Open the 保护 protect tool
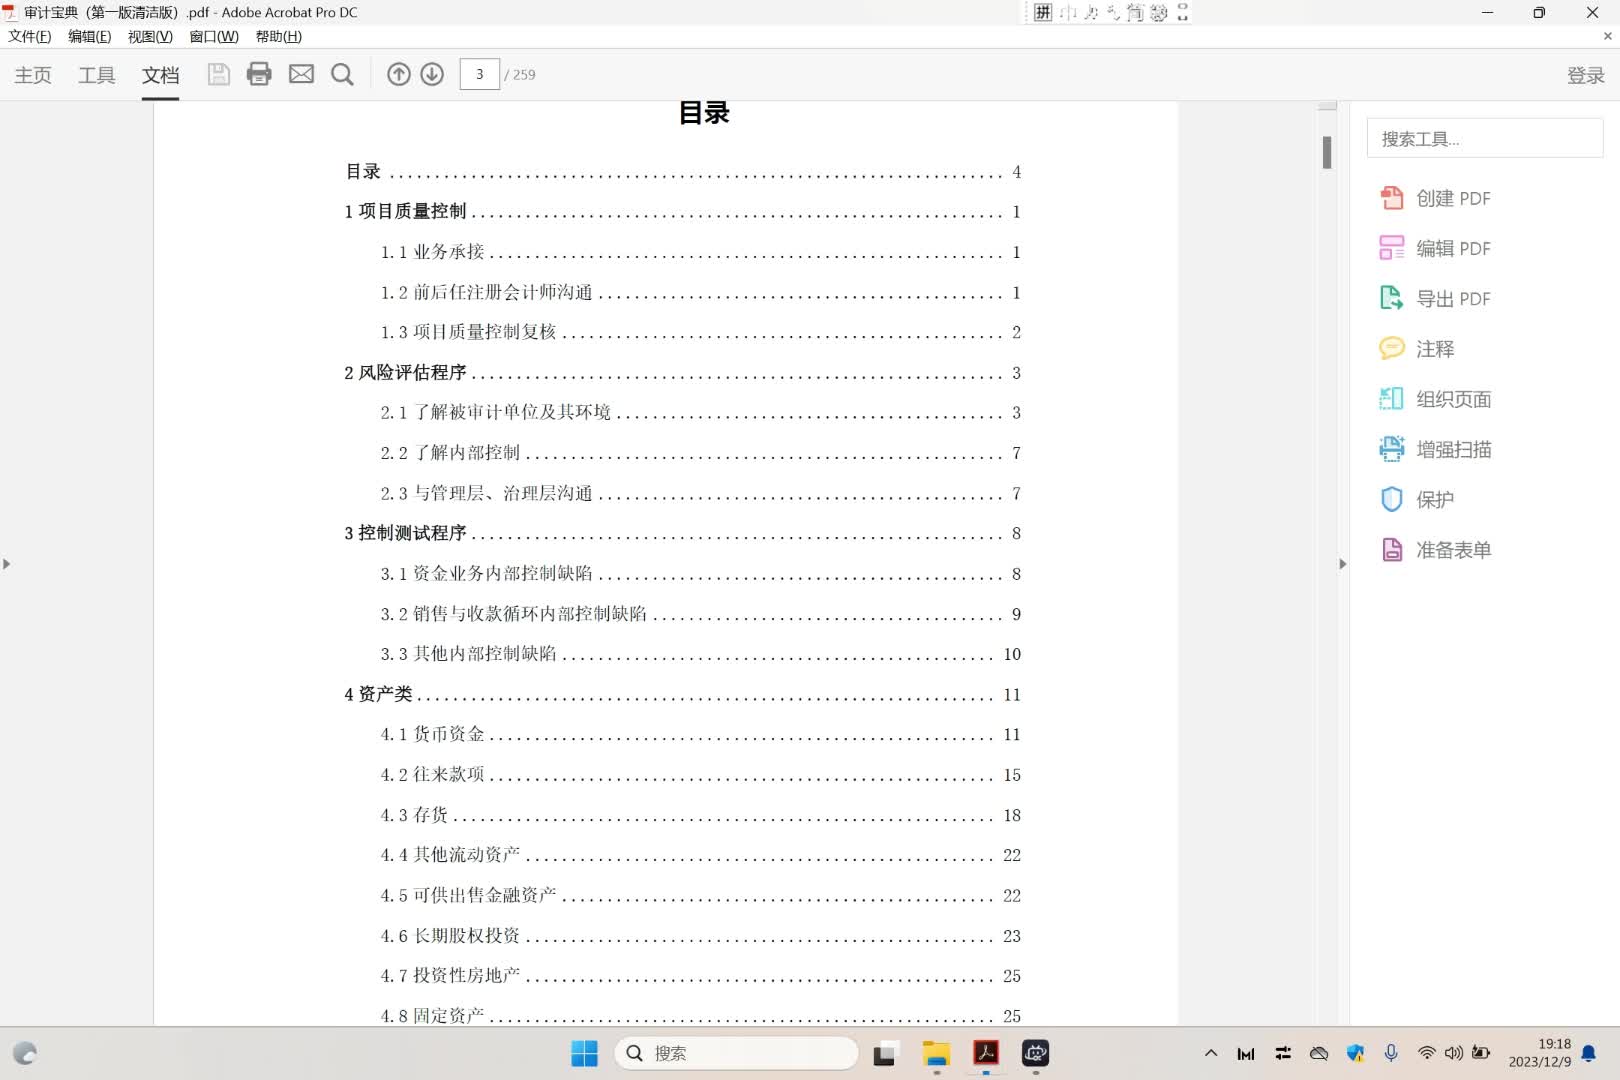Viewport: 1620px width, 1080px height. pyautogui.click(x=1417, y=499)
